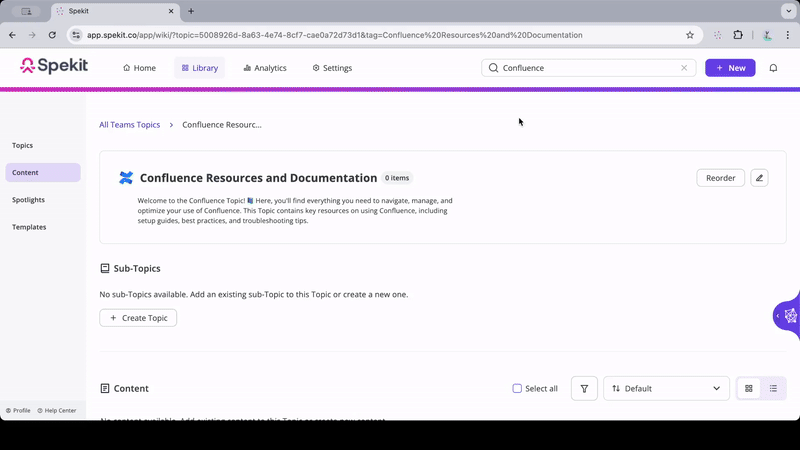Switch to grid view

click(748, 388)
